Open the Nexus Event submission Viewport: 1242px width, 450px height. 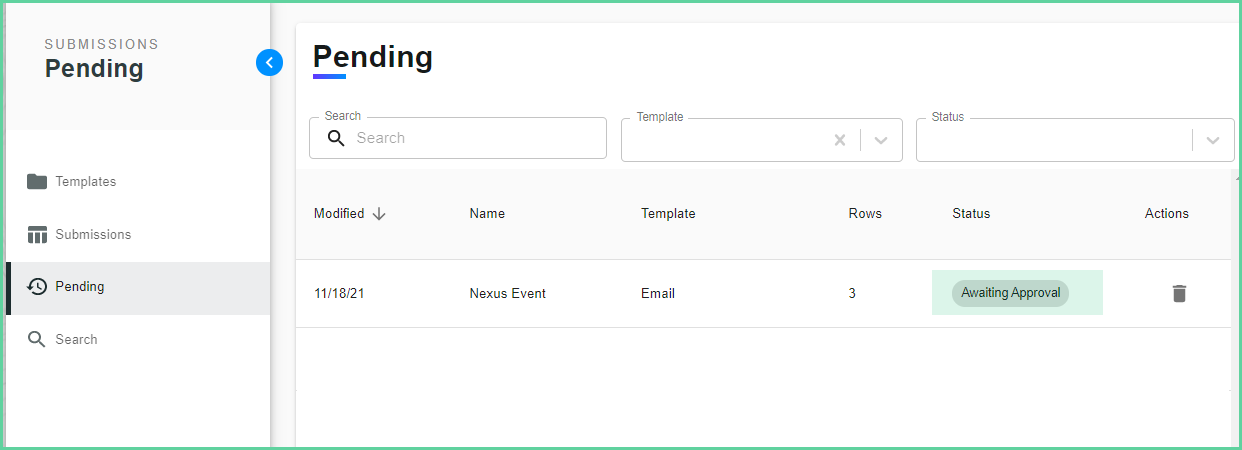click(x=508, y=293)
